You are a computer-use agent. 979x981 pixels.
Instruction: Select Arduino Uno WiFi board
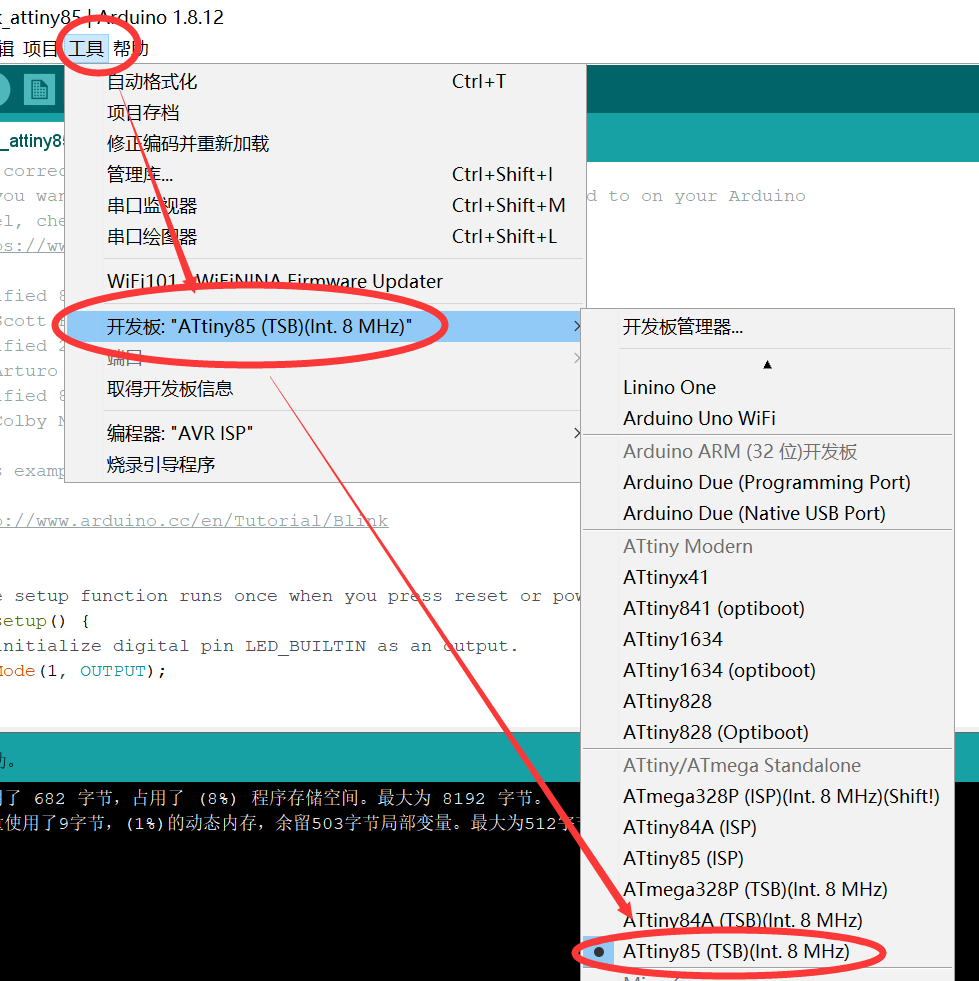(768, 418)
